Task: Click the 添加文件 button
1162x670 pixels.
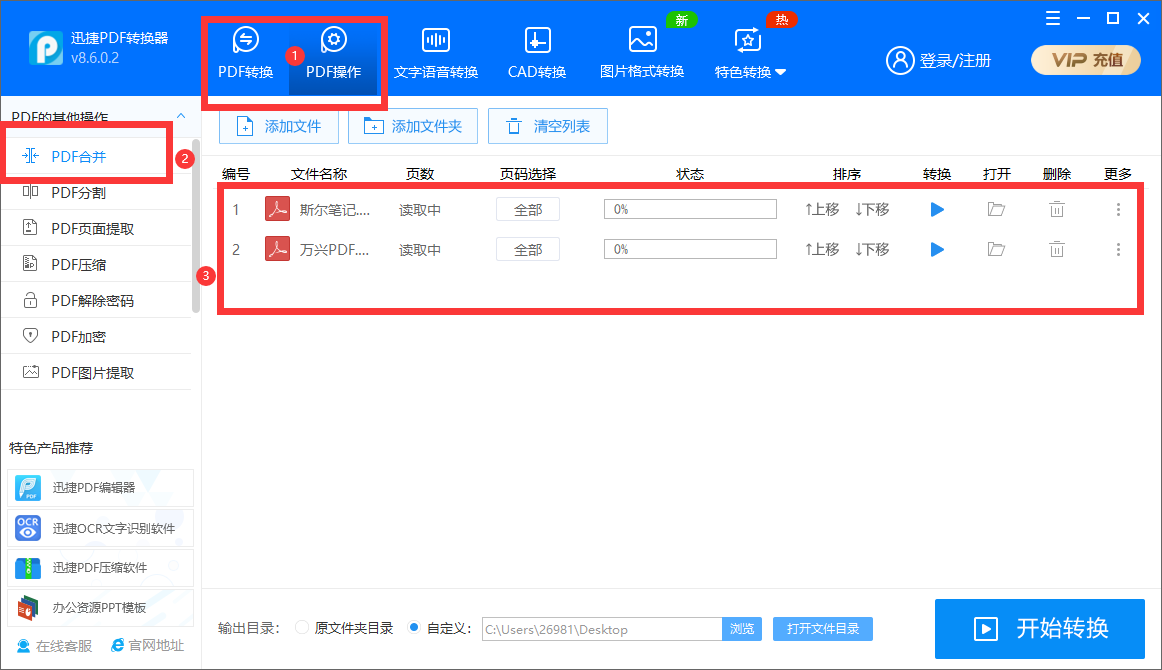Action: point(279,126)
